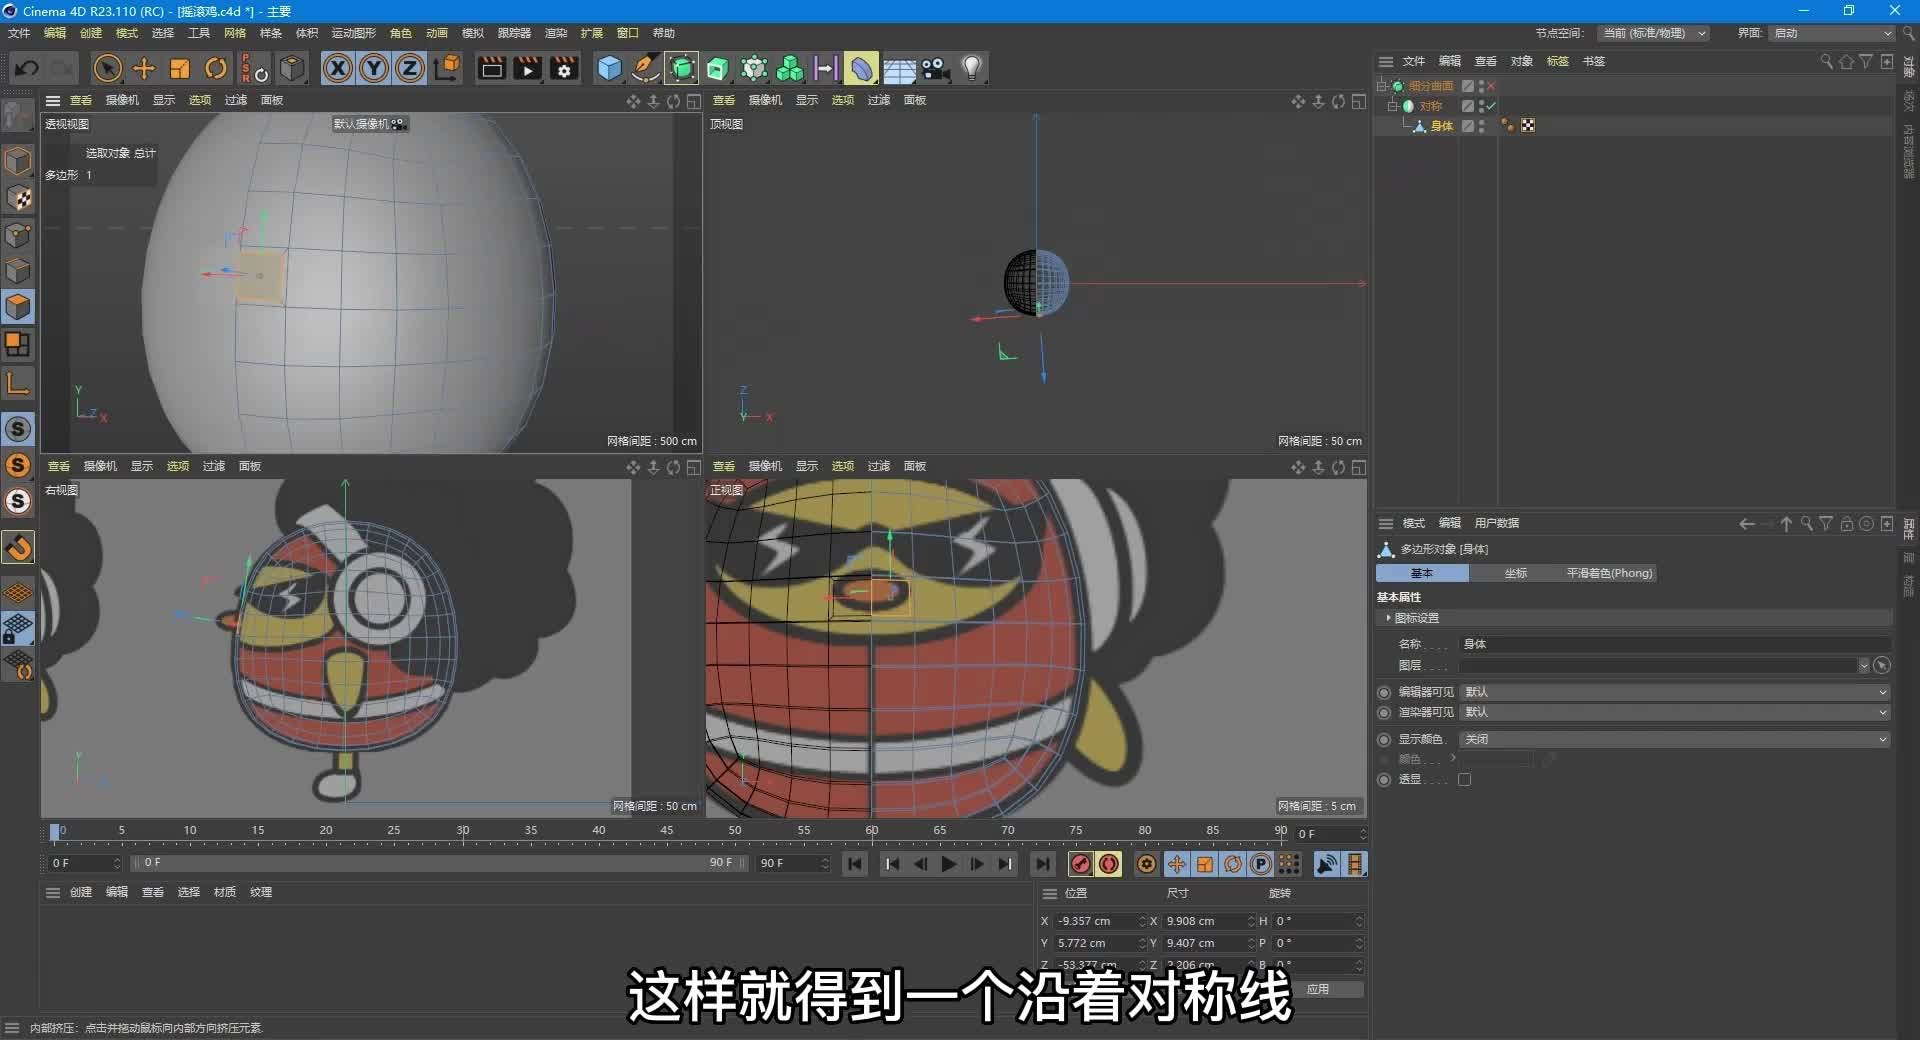Enable Snap magnet icon in left palette
Viewport: 1920px width, 1040px height.
tap(18, 547)
